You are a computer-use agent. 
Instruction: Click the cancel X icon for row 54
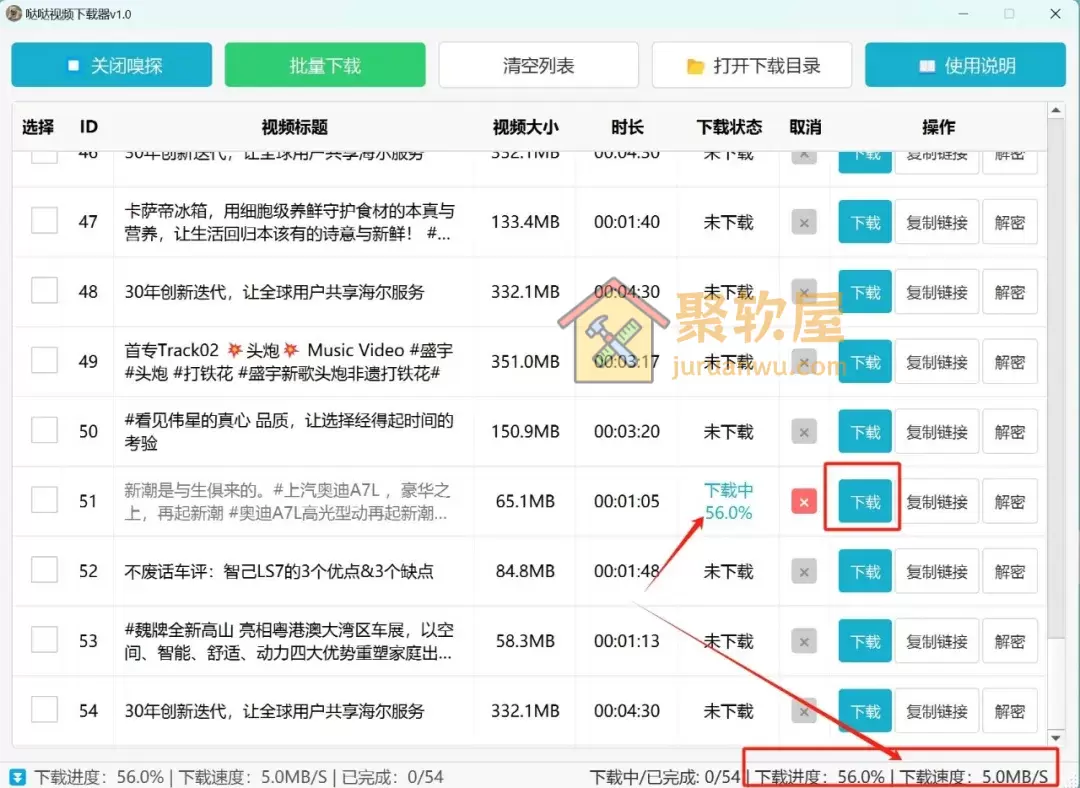(x=804, y=710)
